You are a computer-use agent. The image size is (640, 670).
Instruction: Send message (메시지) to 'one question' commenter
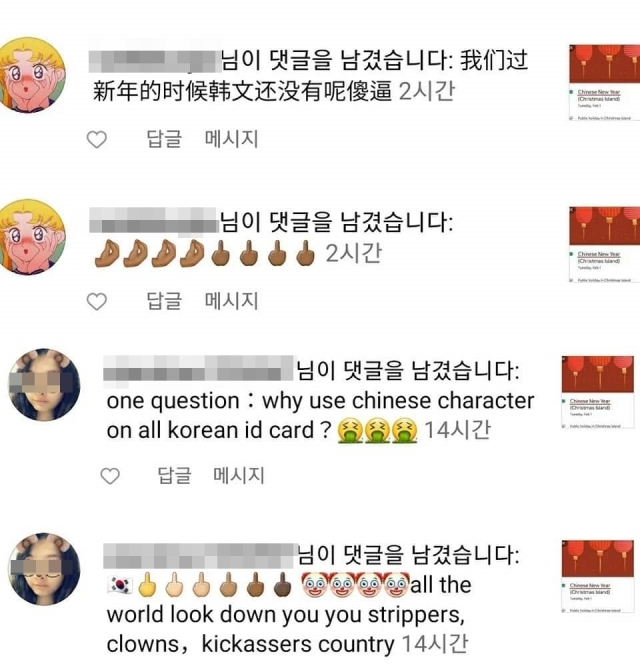[239, 475]
